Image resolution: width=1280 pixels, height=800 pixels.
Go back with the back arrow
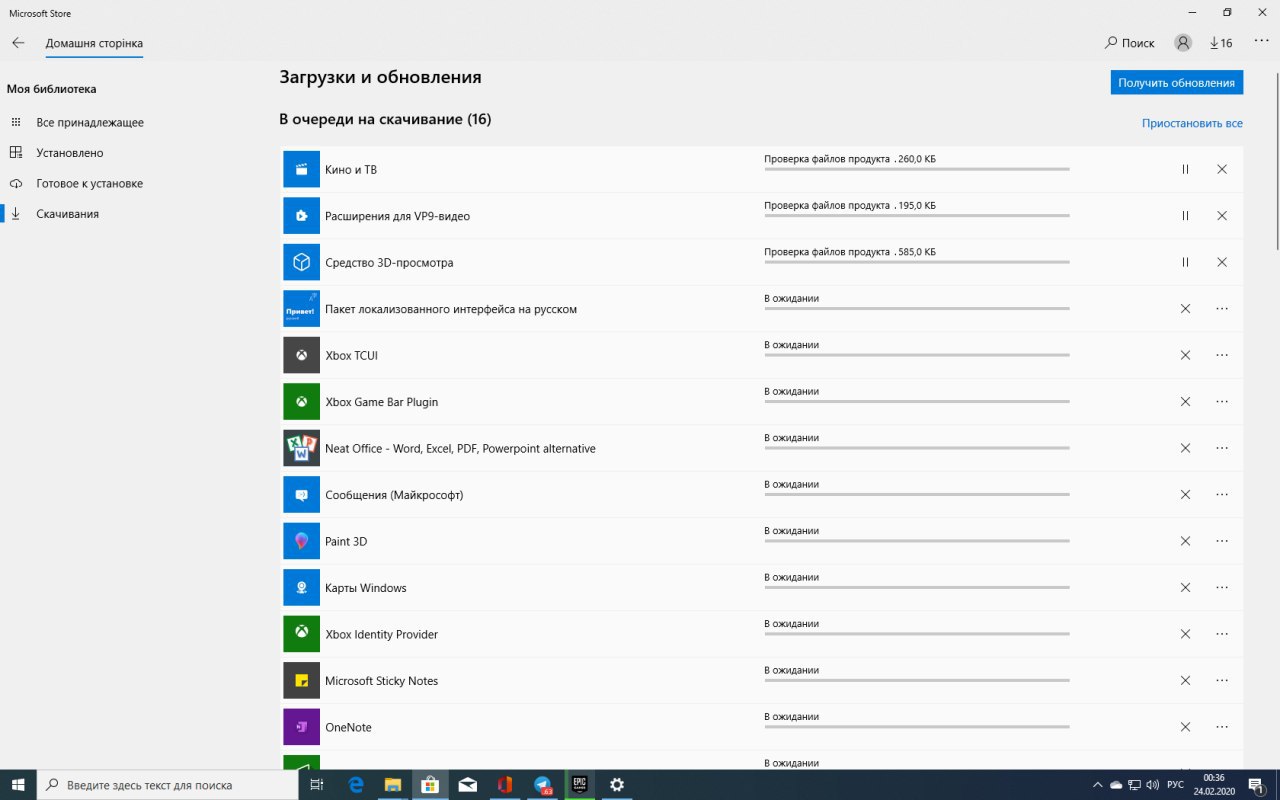[18, 43]
